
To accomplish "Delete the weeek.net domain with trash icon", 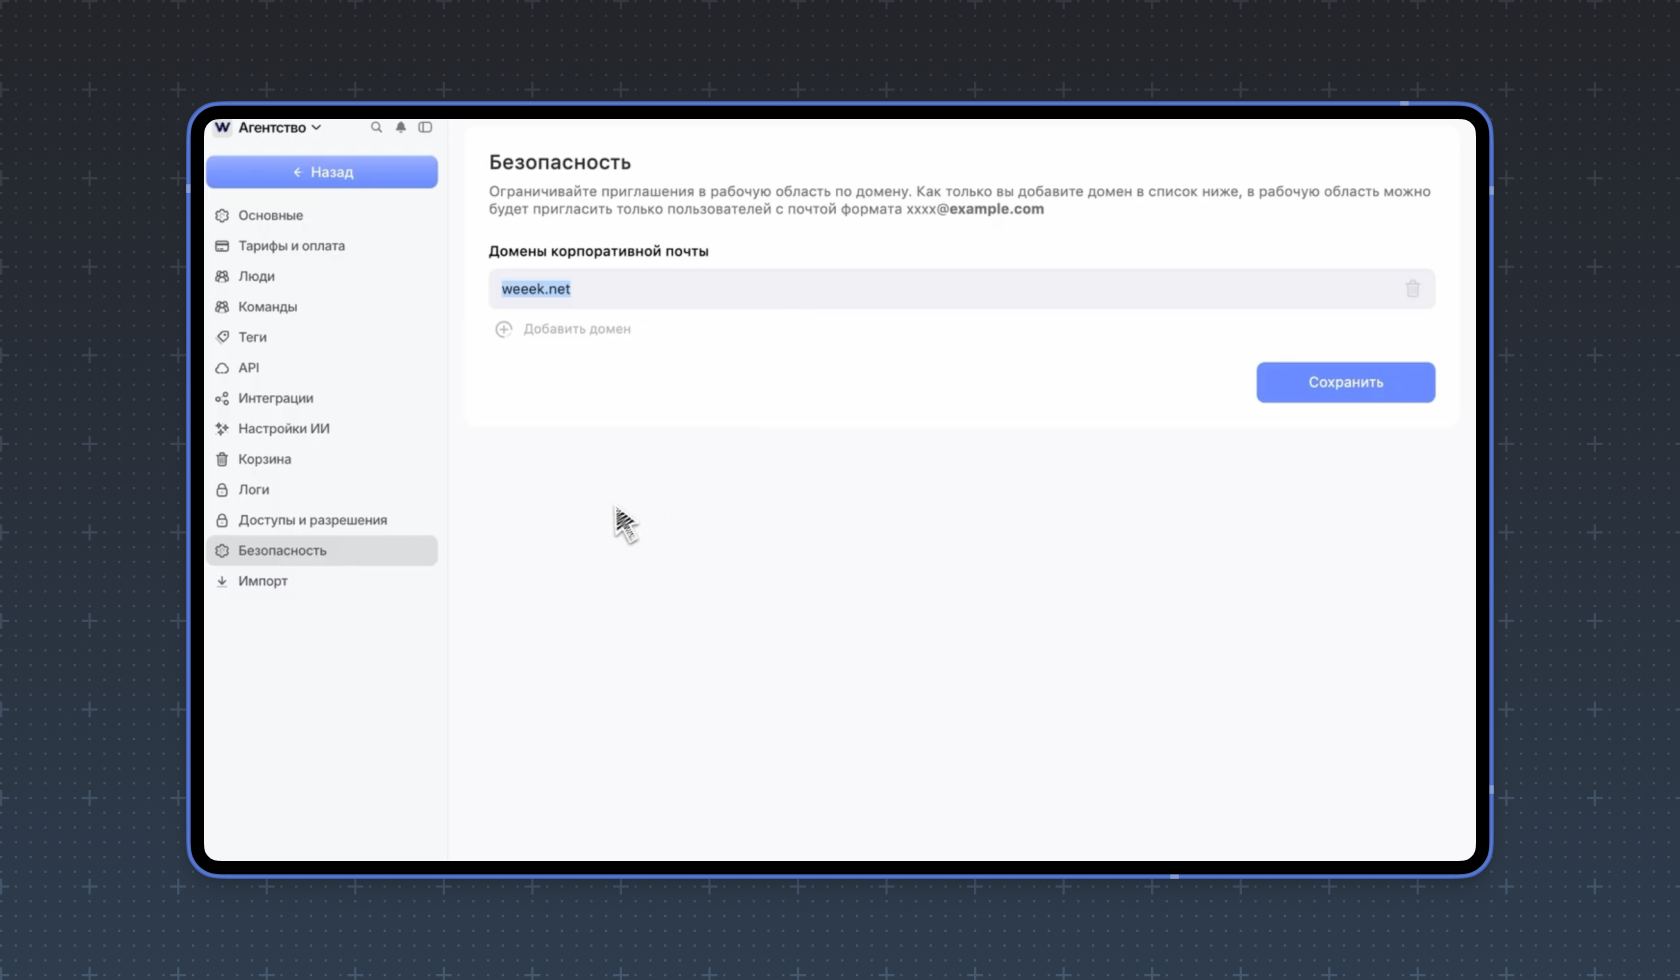I will (1412, 289).
